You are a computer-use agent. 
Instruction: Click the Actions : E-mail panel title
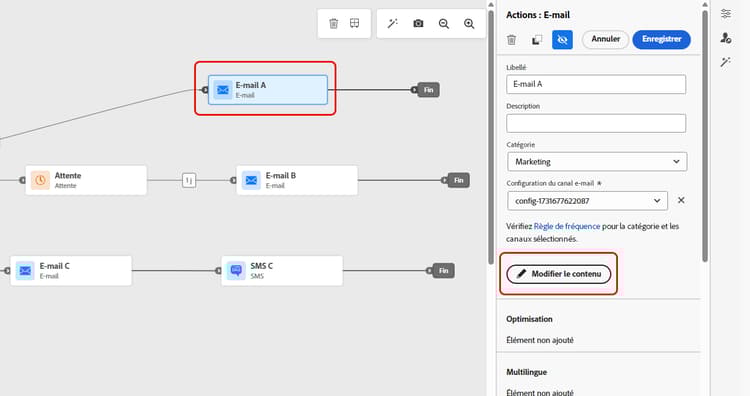[538, 15]
